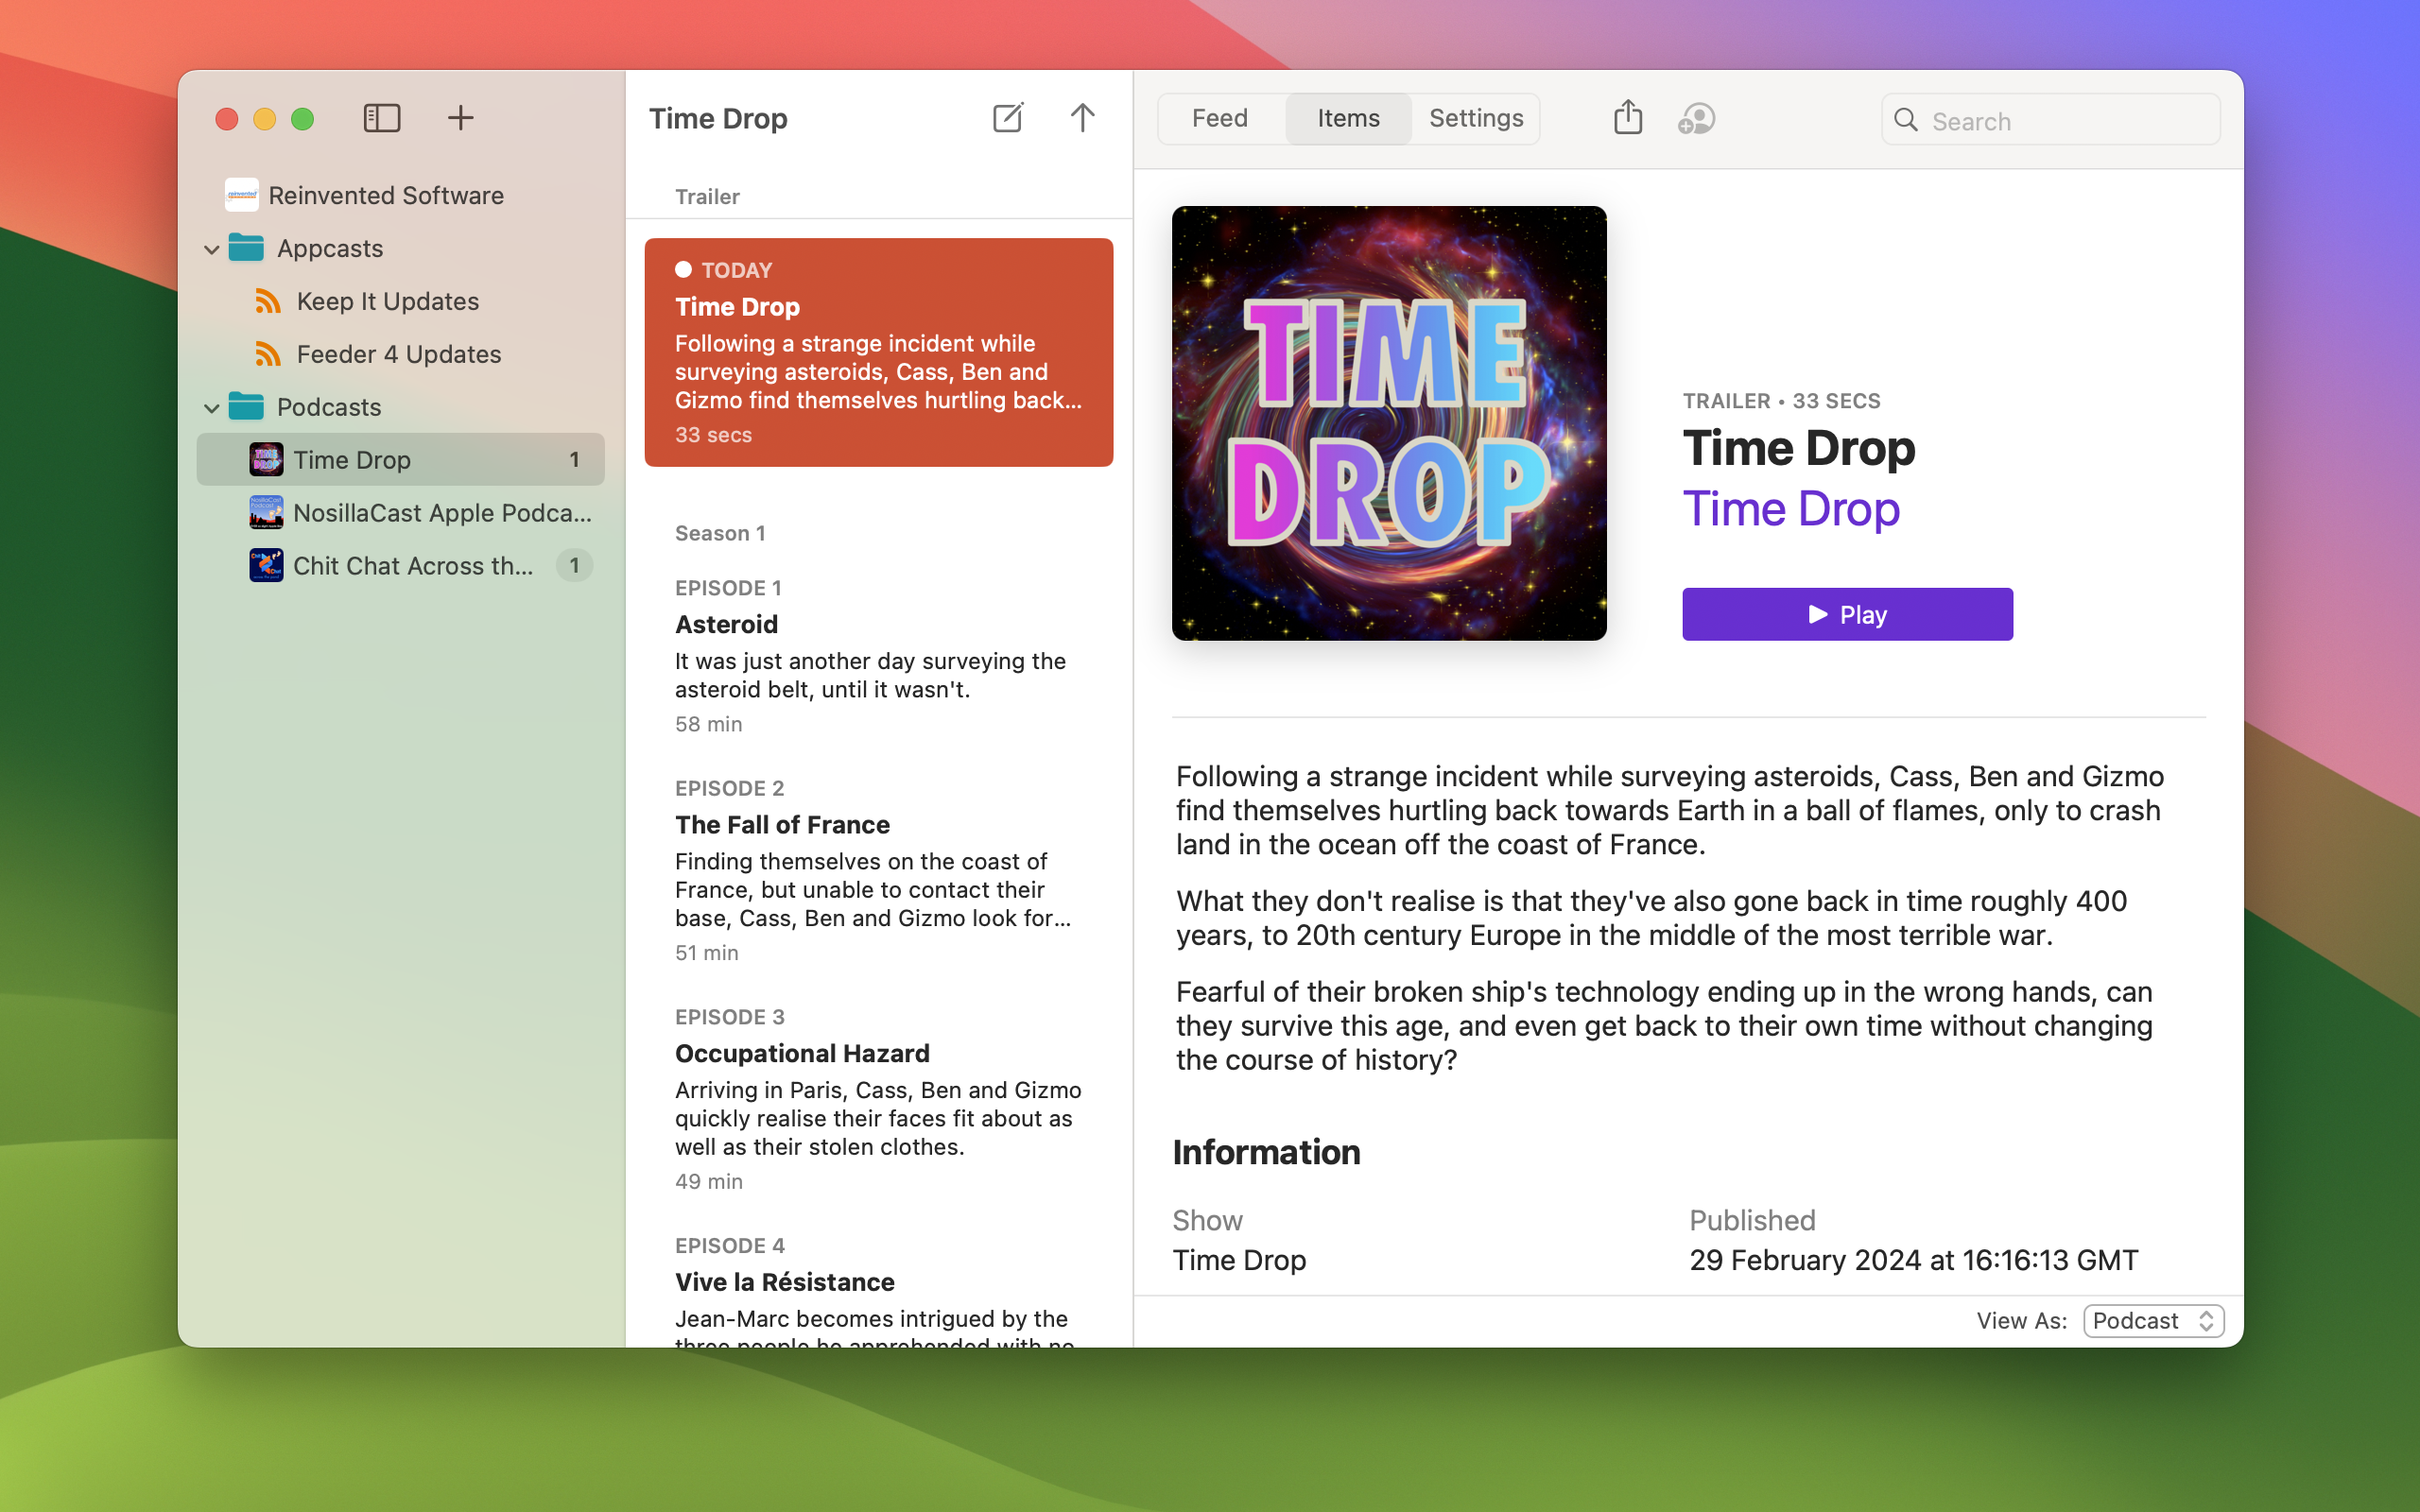Click the 51 min duration label
2420x1512 pixels.
point(706,953)
